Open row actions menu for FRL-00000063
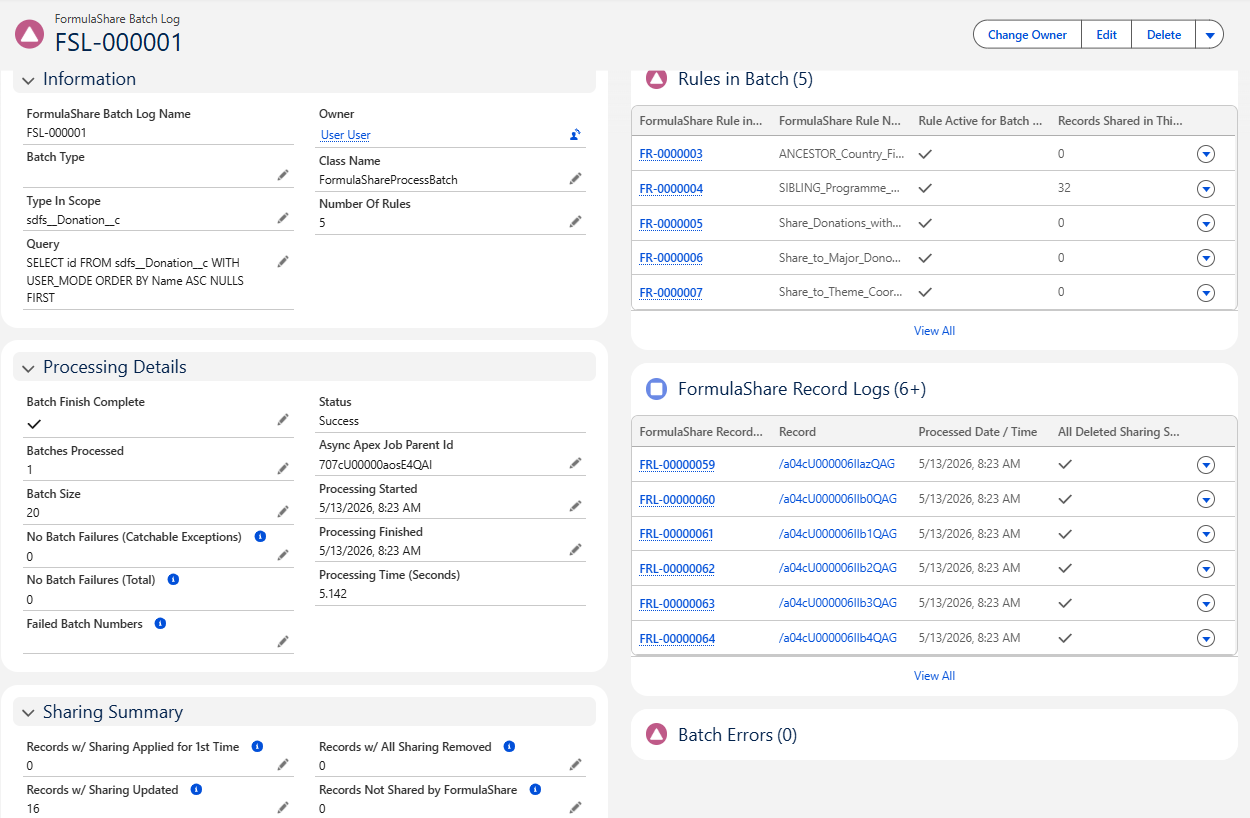Screen dimensions: 1250x818 1205,603
